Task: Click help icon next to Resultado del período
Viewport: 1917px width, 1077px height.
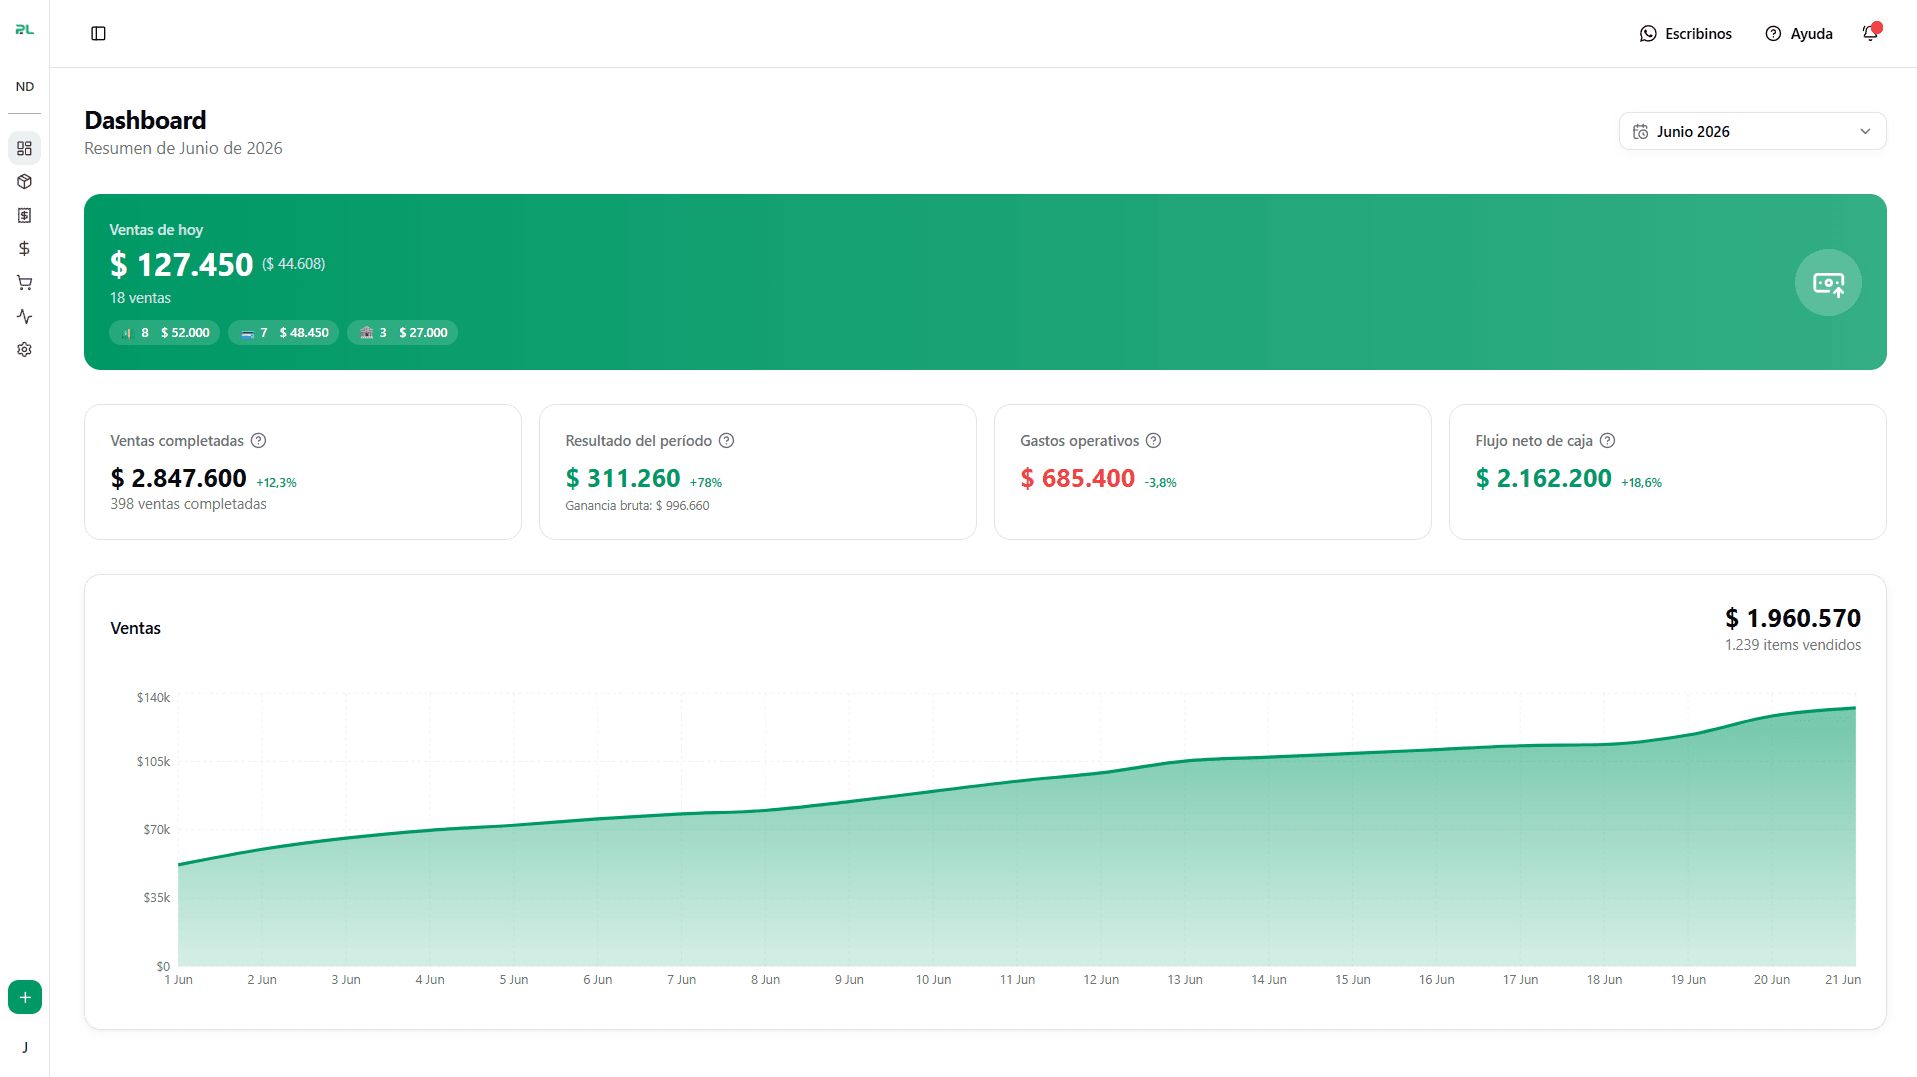Action: [x=727, y=441]
